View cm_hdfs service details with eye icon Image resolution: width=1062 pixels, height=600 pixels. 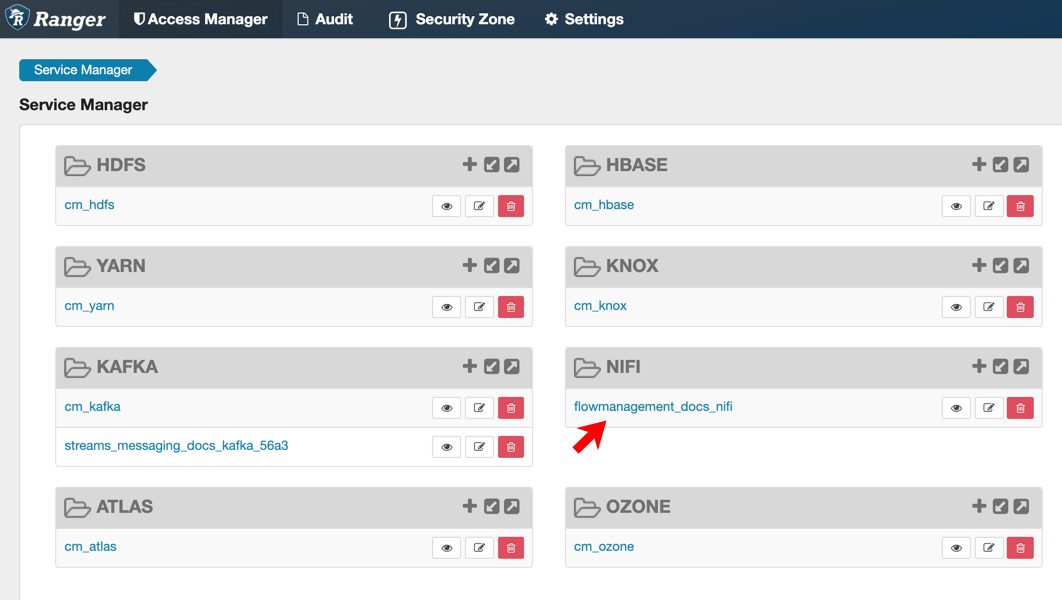447,206
